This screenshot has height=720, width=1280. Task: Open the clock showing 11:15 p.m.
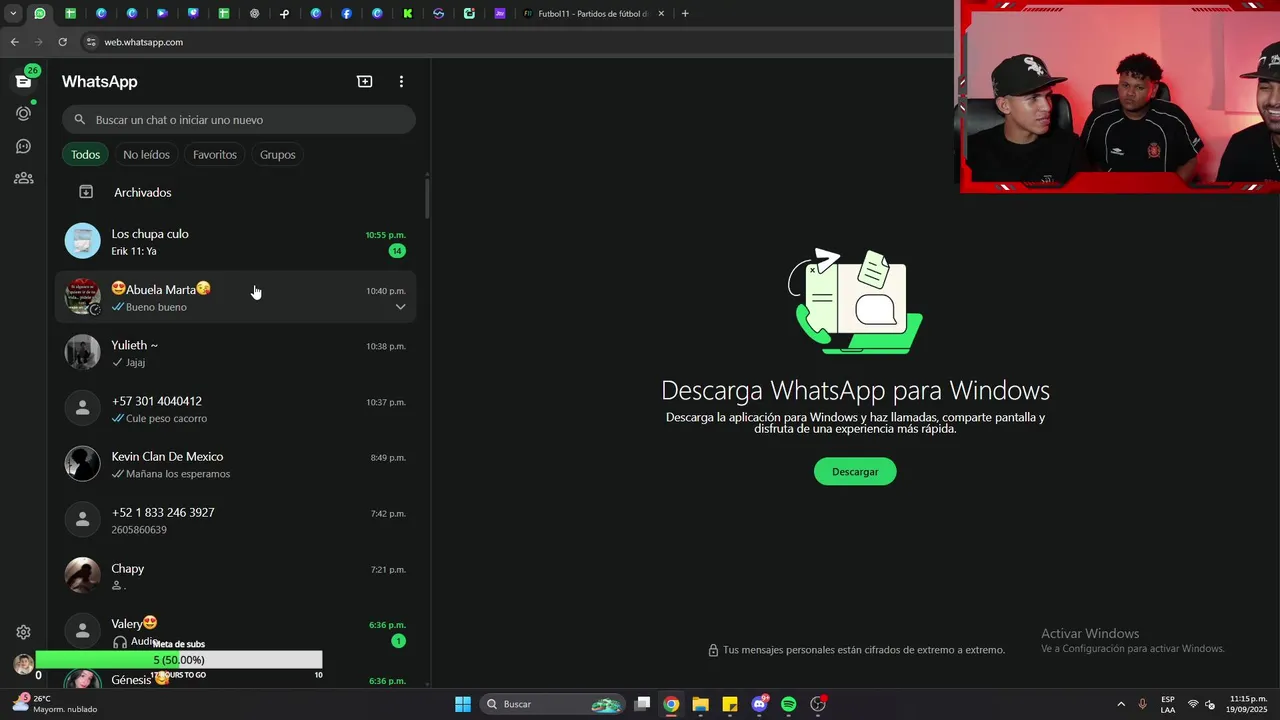pos(1247,704)
